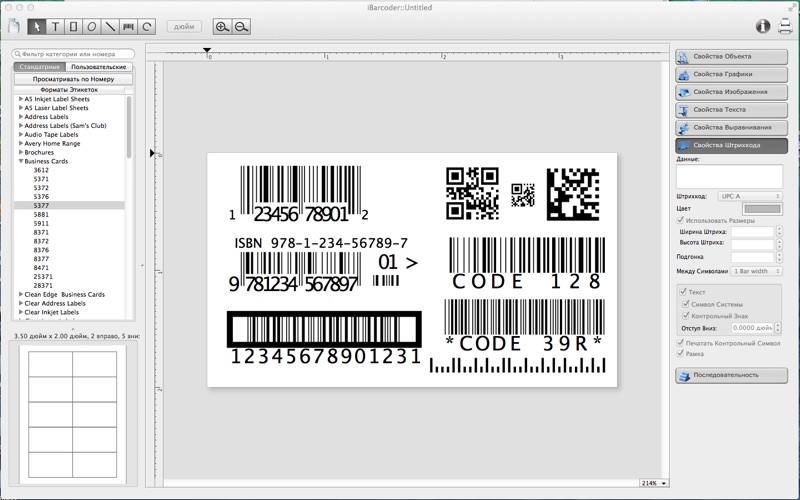800x500 pixels.
Task: Click the Данные text field
Action: coord(729,177)
